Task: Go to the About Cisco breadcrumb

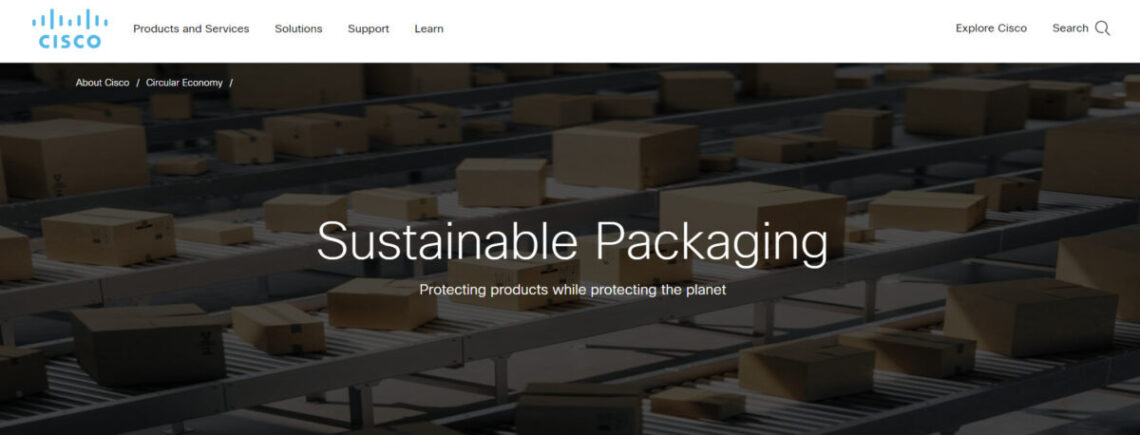Action: (103, 83)
